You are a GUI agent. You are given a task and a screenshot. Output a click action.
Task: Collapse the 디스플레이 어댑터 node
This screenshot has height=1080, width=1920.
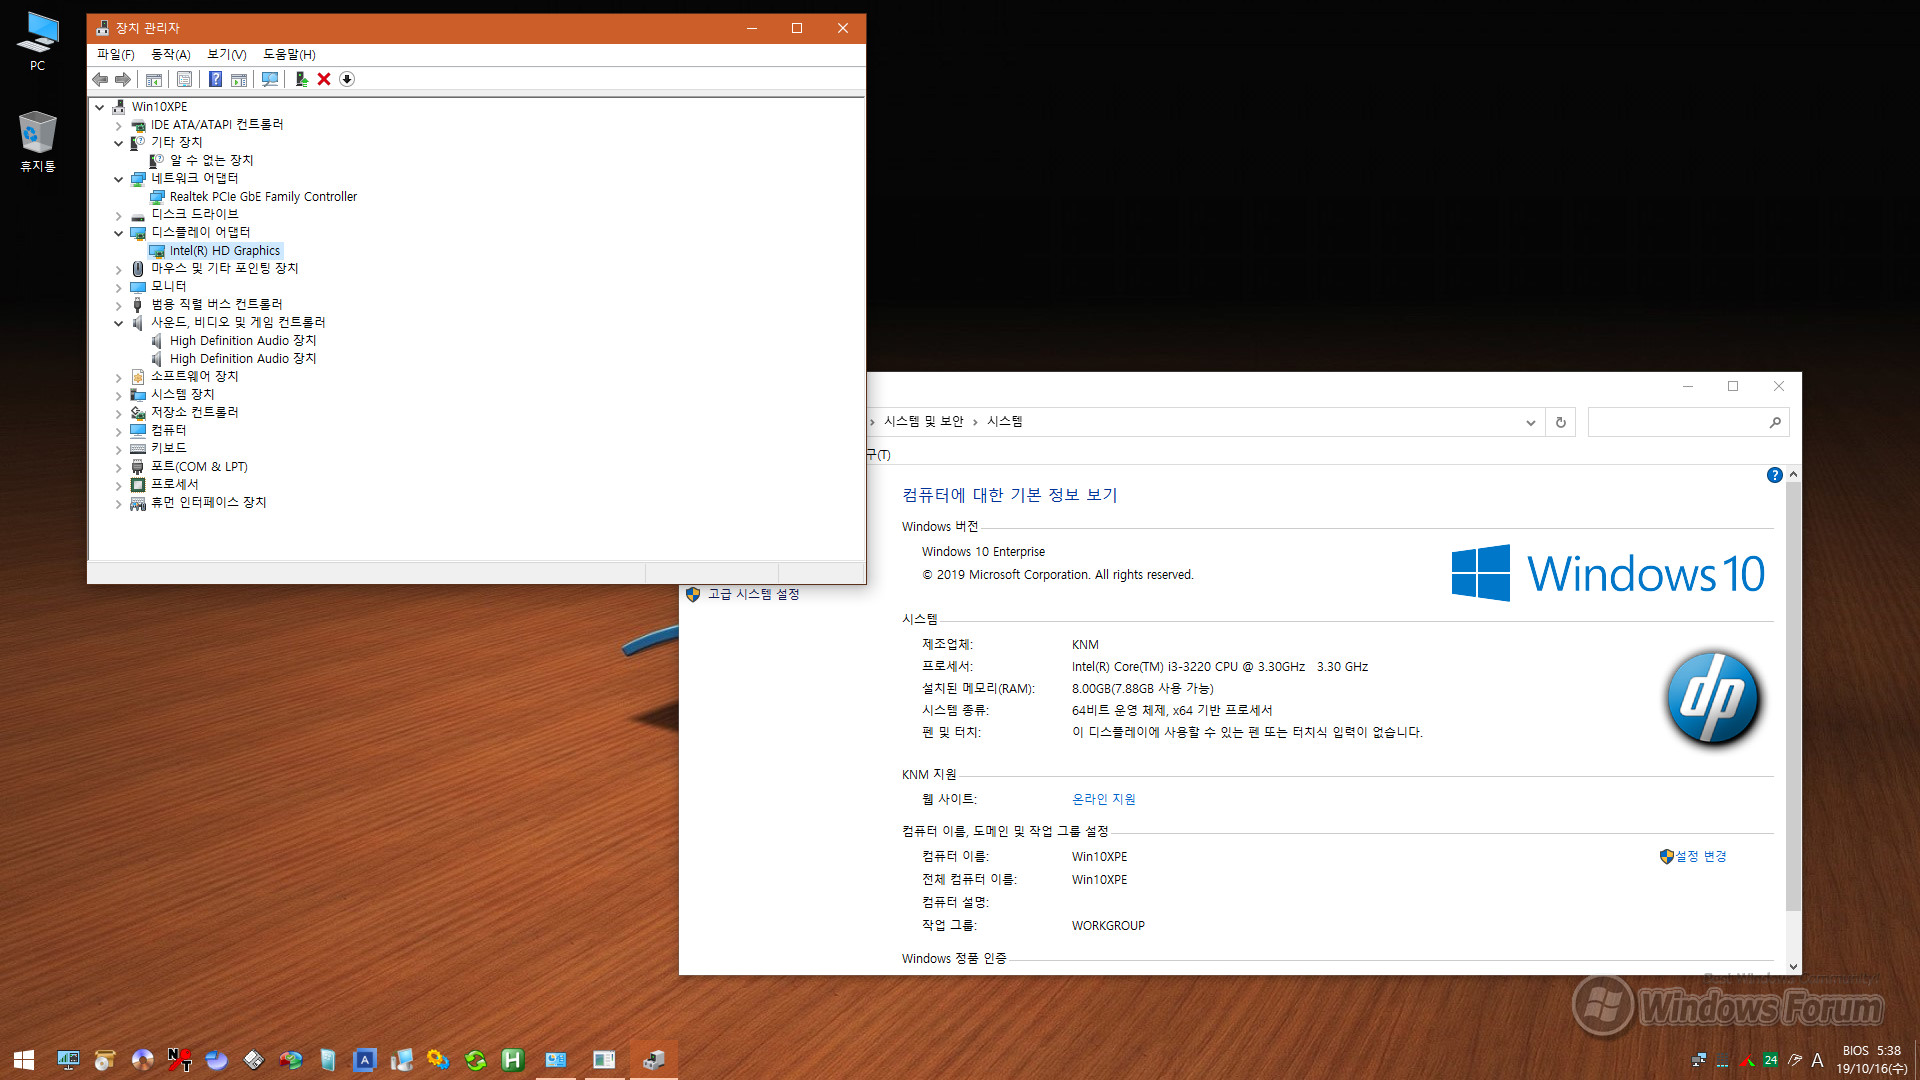tap(118, 233)
